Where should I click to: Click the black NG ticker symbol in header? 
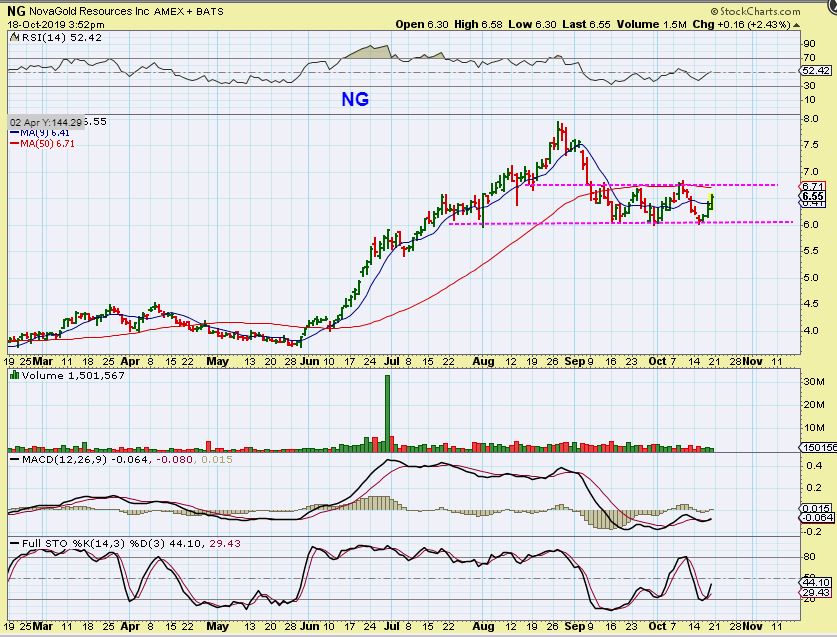click(x=16, y=11)
